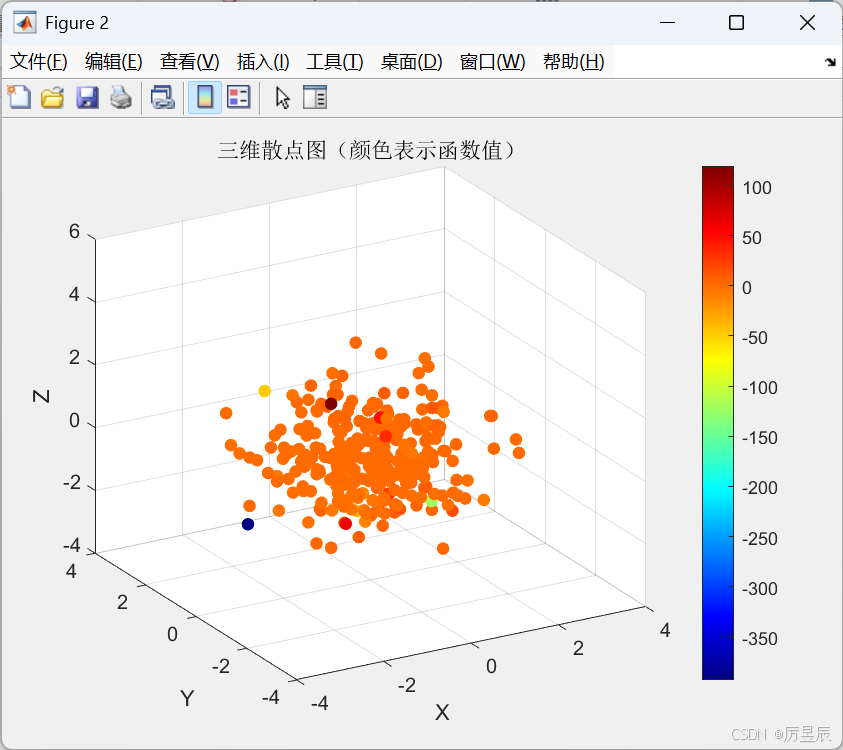Click the dark blue scatter point

tap(248, 524)
